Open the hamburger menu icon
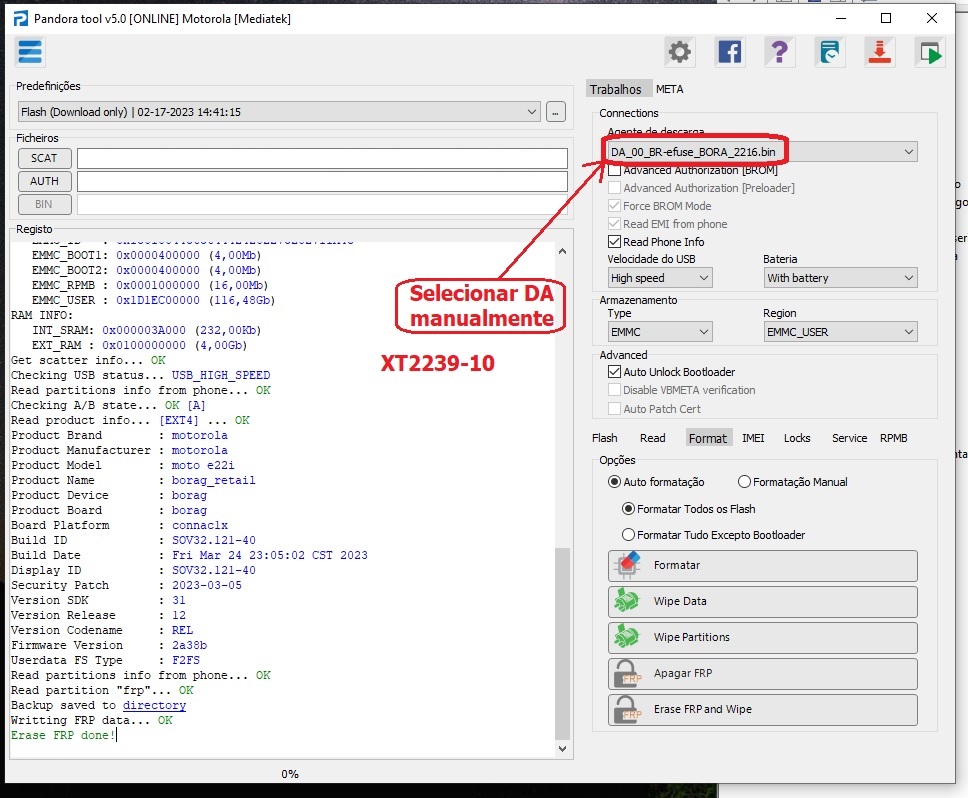968x798 pixels. tap(30, 52)
